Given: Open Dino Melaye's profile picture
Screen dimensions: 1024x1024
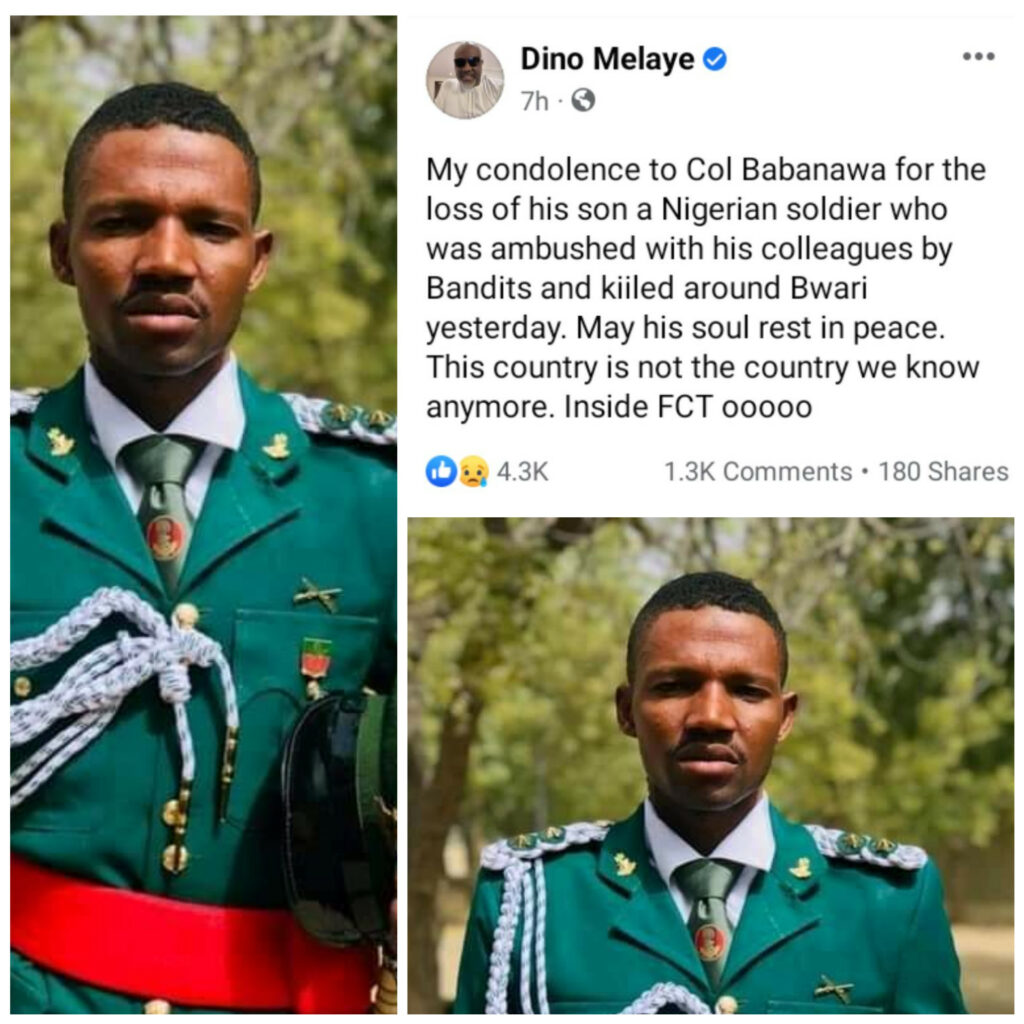Looking at the screenshot, I should [x=464, y=80].
